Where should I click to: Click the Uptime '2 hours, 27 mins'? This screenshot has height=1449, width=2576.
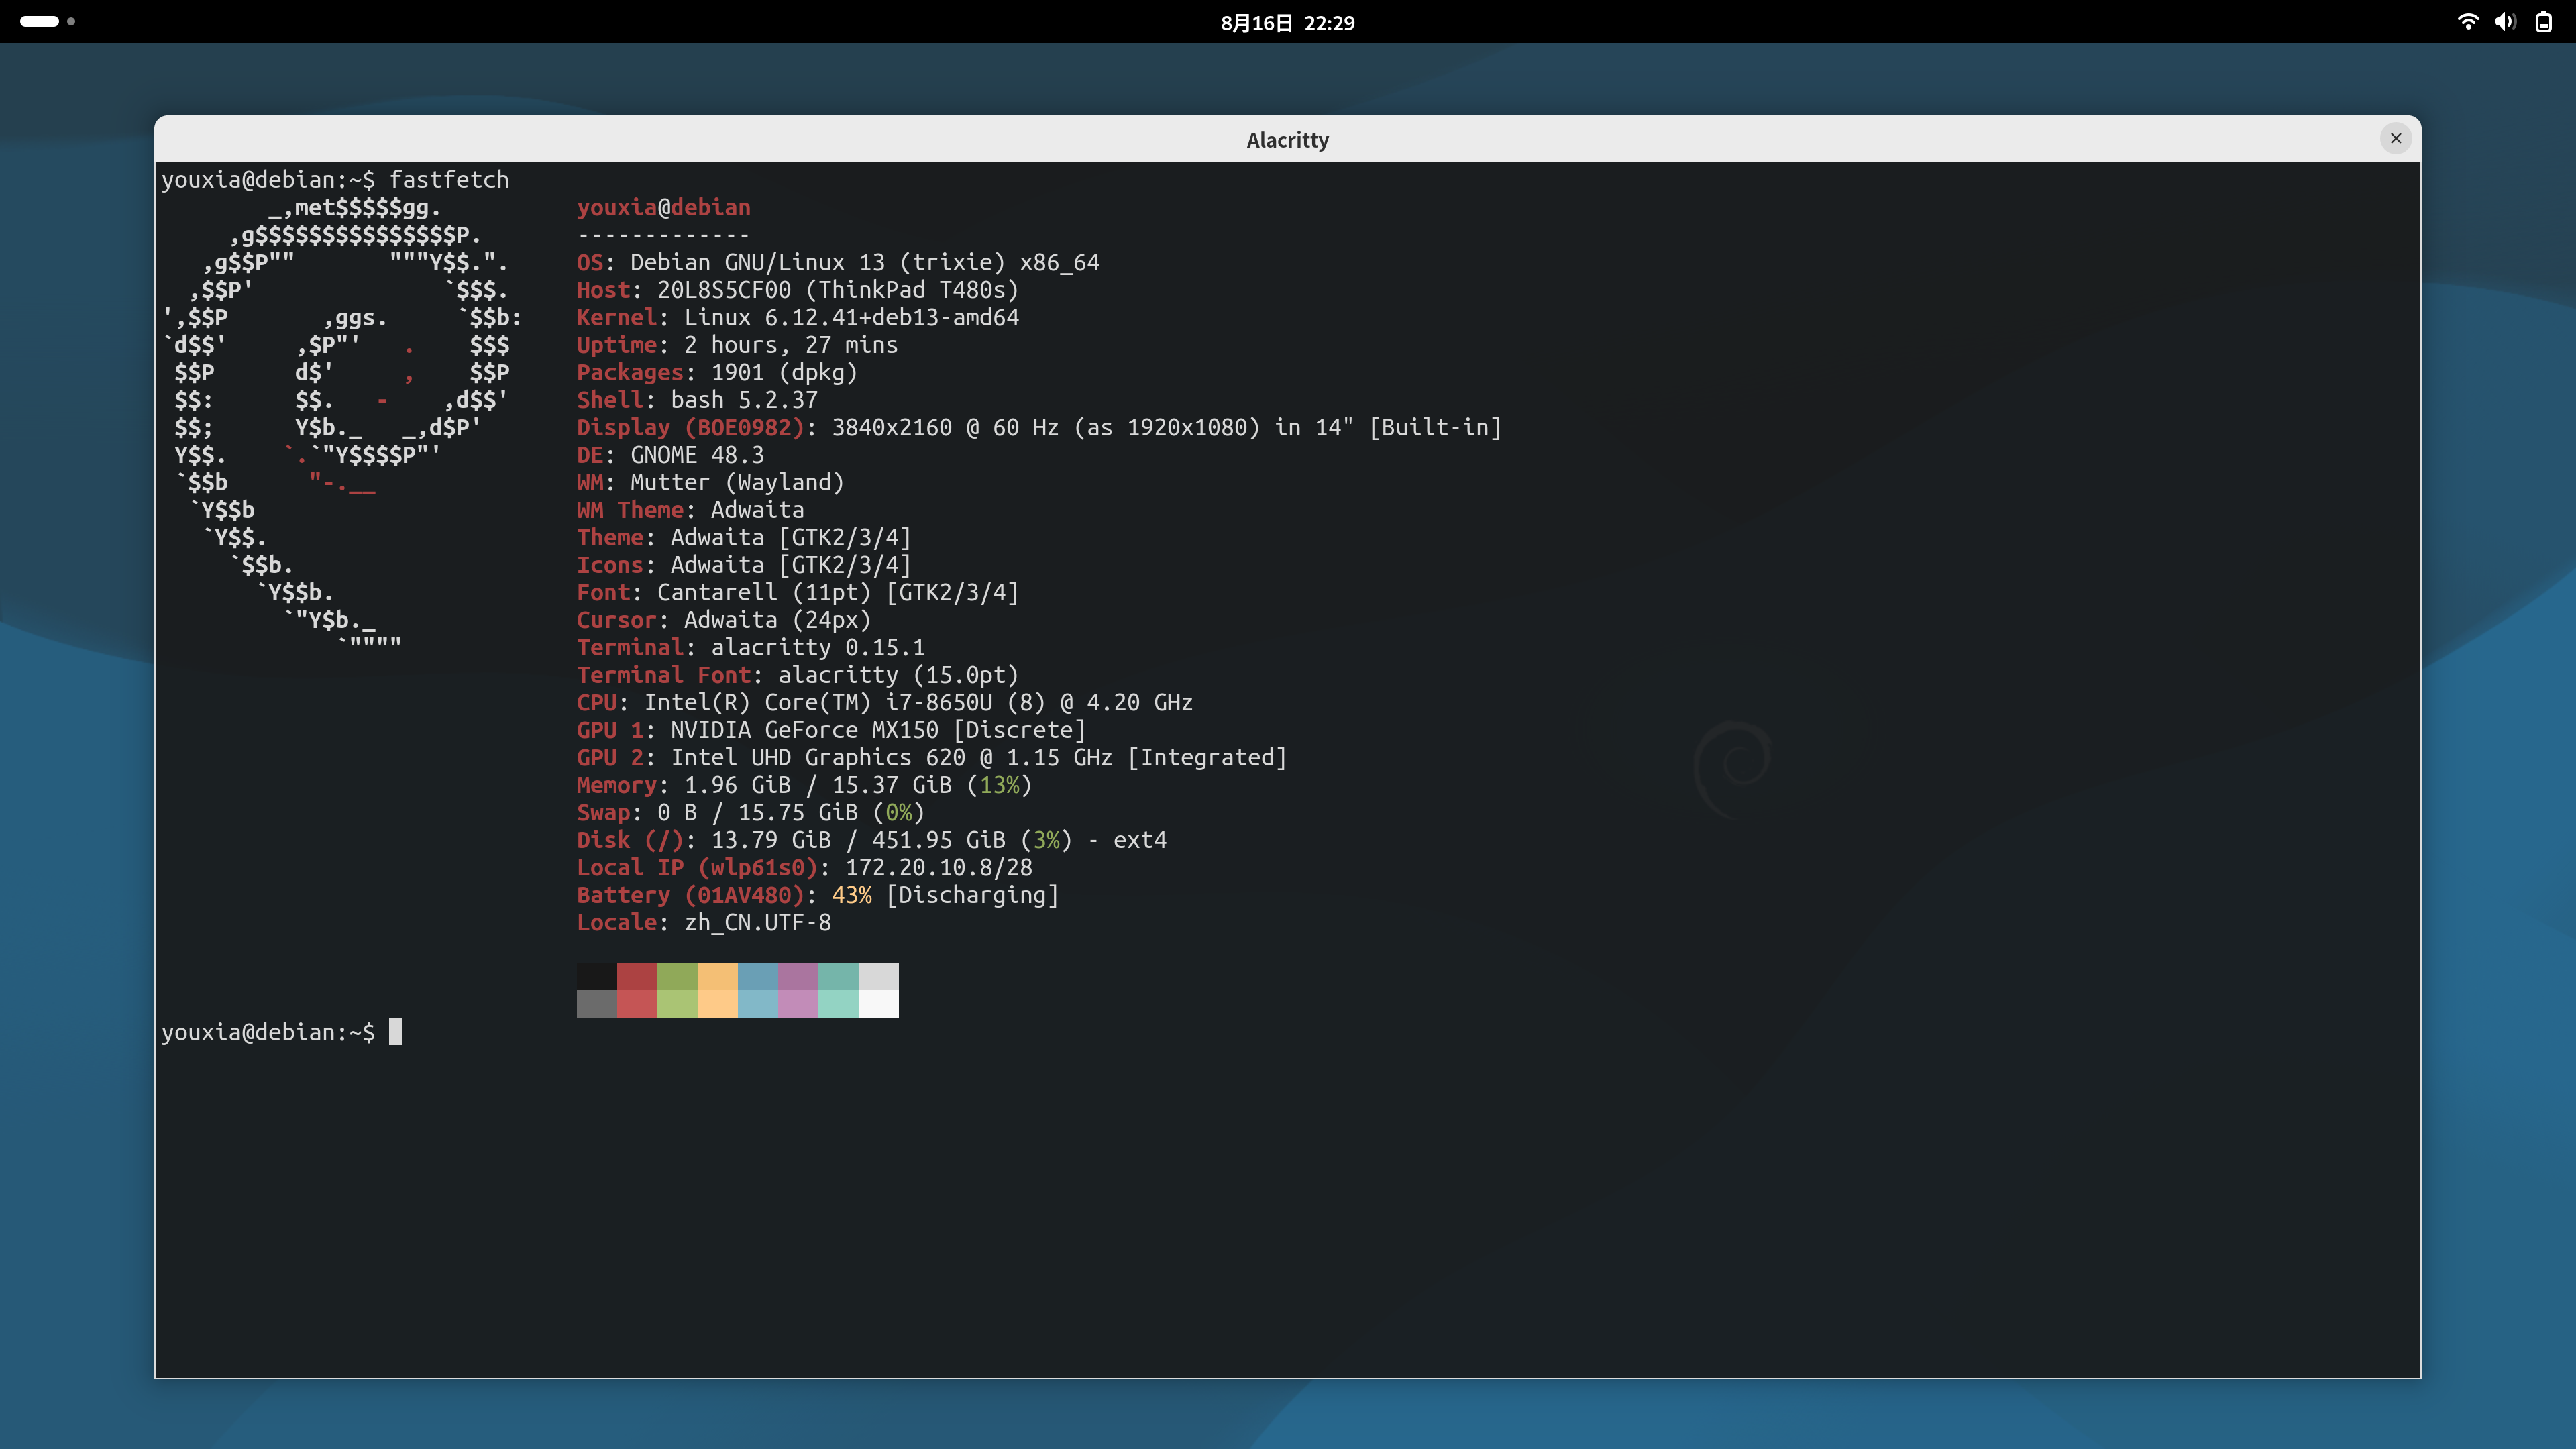click(x=791, y=345)
